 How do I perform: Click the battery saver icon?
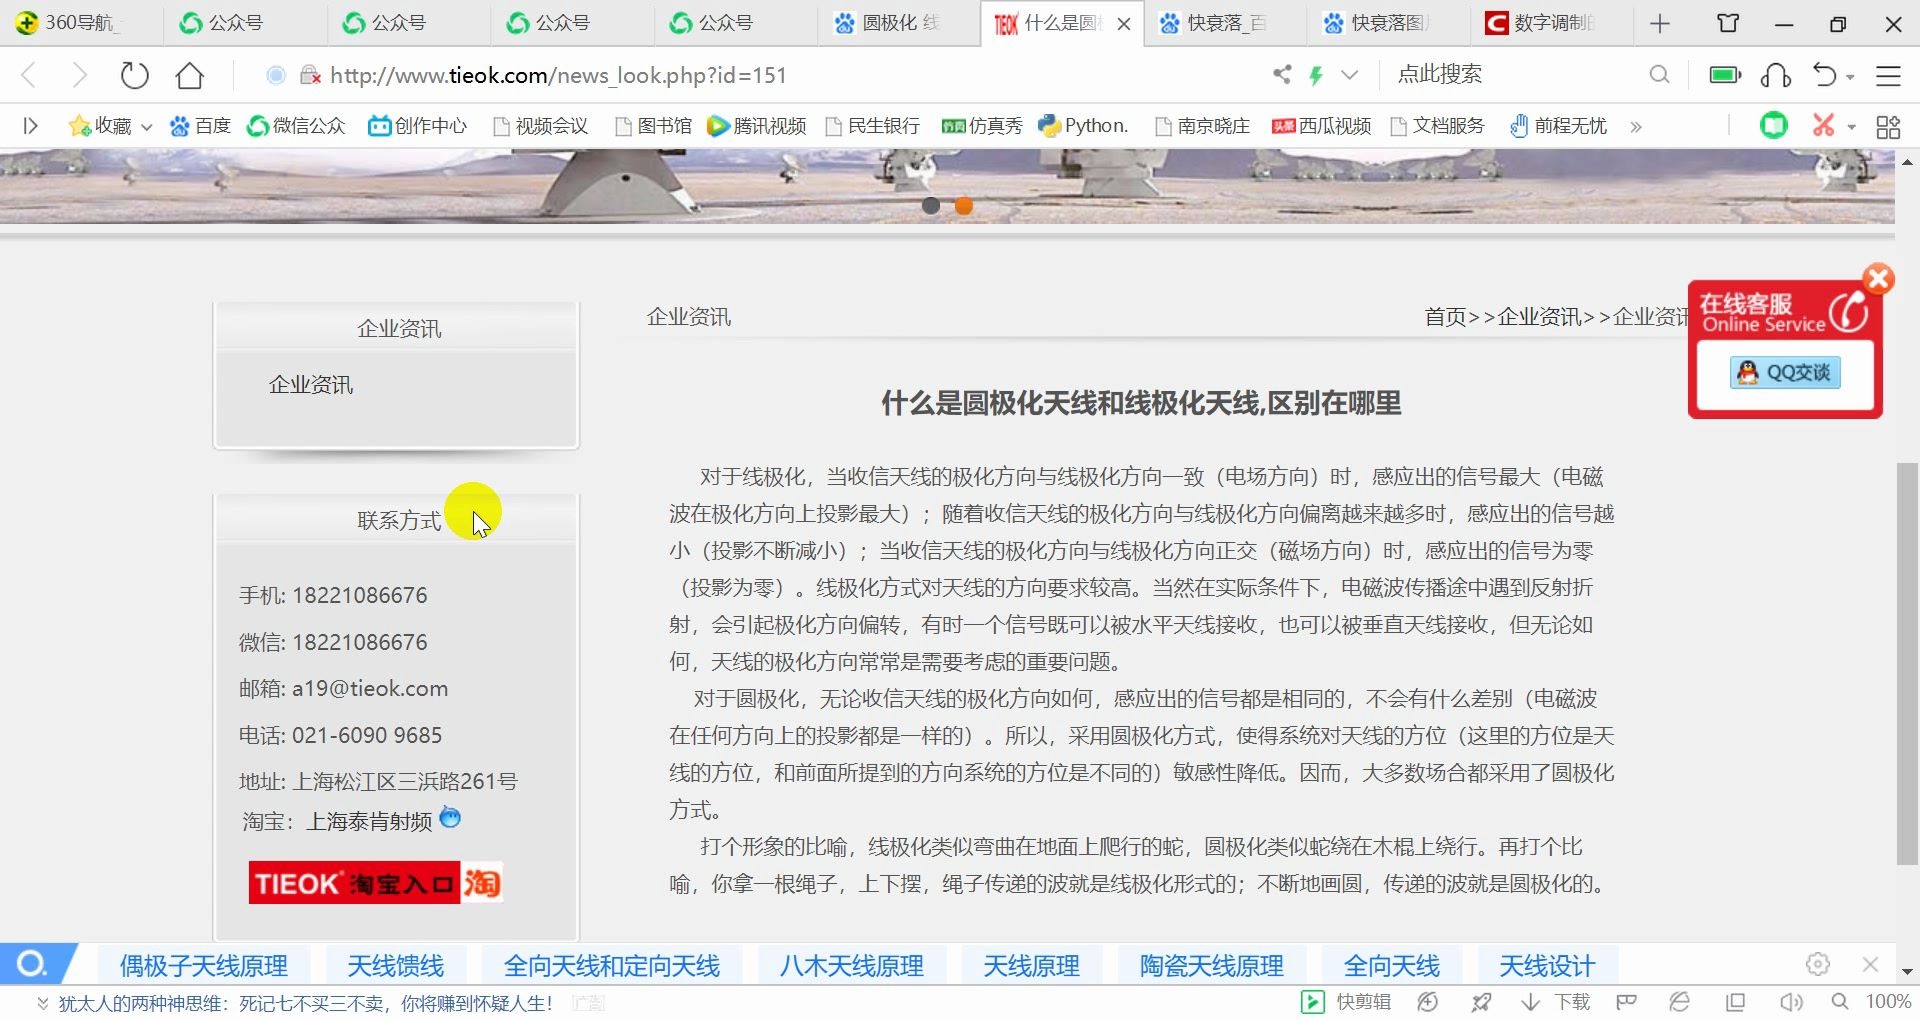(x=1723, y=74)
